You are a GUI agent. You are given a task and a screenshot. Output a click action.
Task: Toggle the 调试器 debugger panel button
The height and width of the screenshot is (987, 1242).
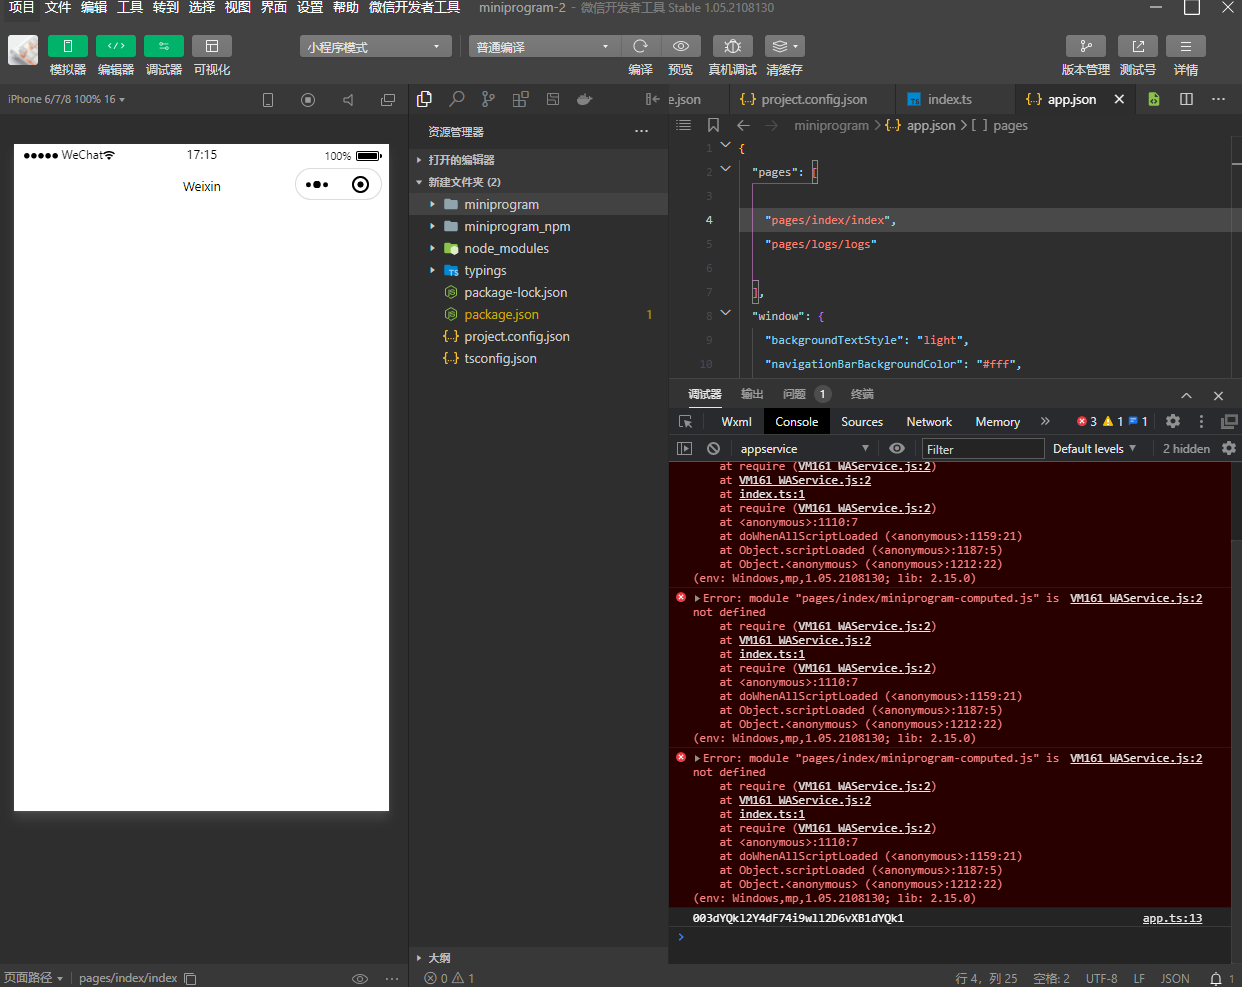click(164, 46)
